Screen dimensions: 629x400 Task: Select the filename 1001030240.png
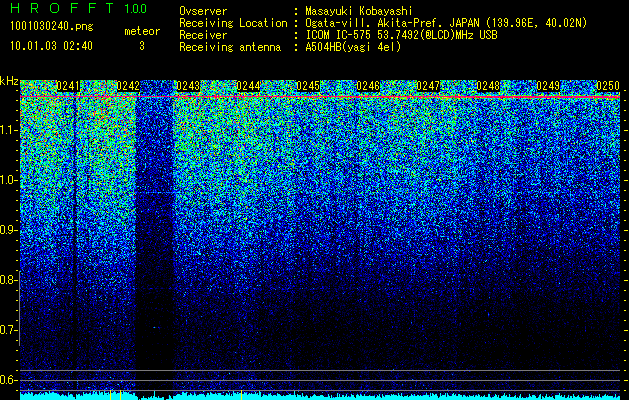click(52, 26)
